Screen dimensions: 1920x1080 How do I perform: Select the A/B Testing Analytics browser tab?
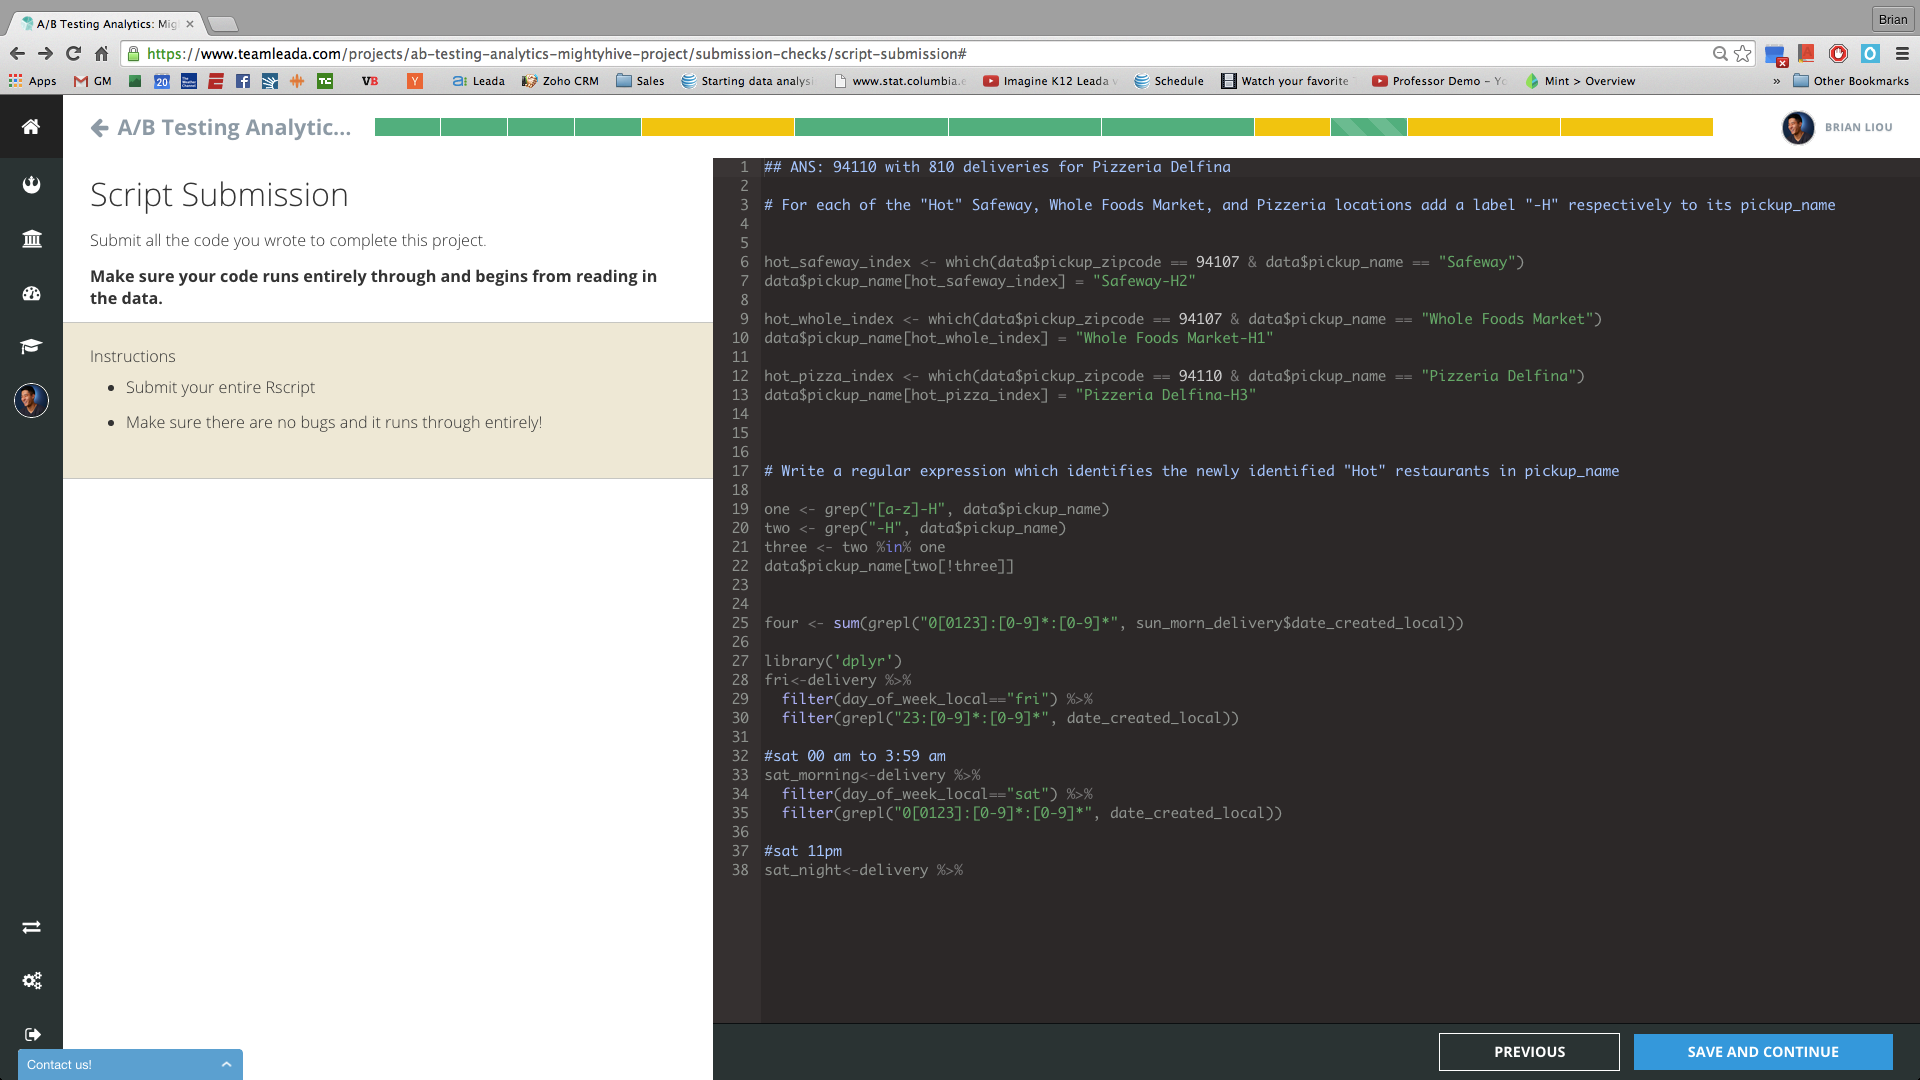pyautogui.click(x=105, y=24)
